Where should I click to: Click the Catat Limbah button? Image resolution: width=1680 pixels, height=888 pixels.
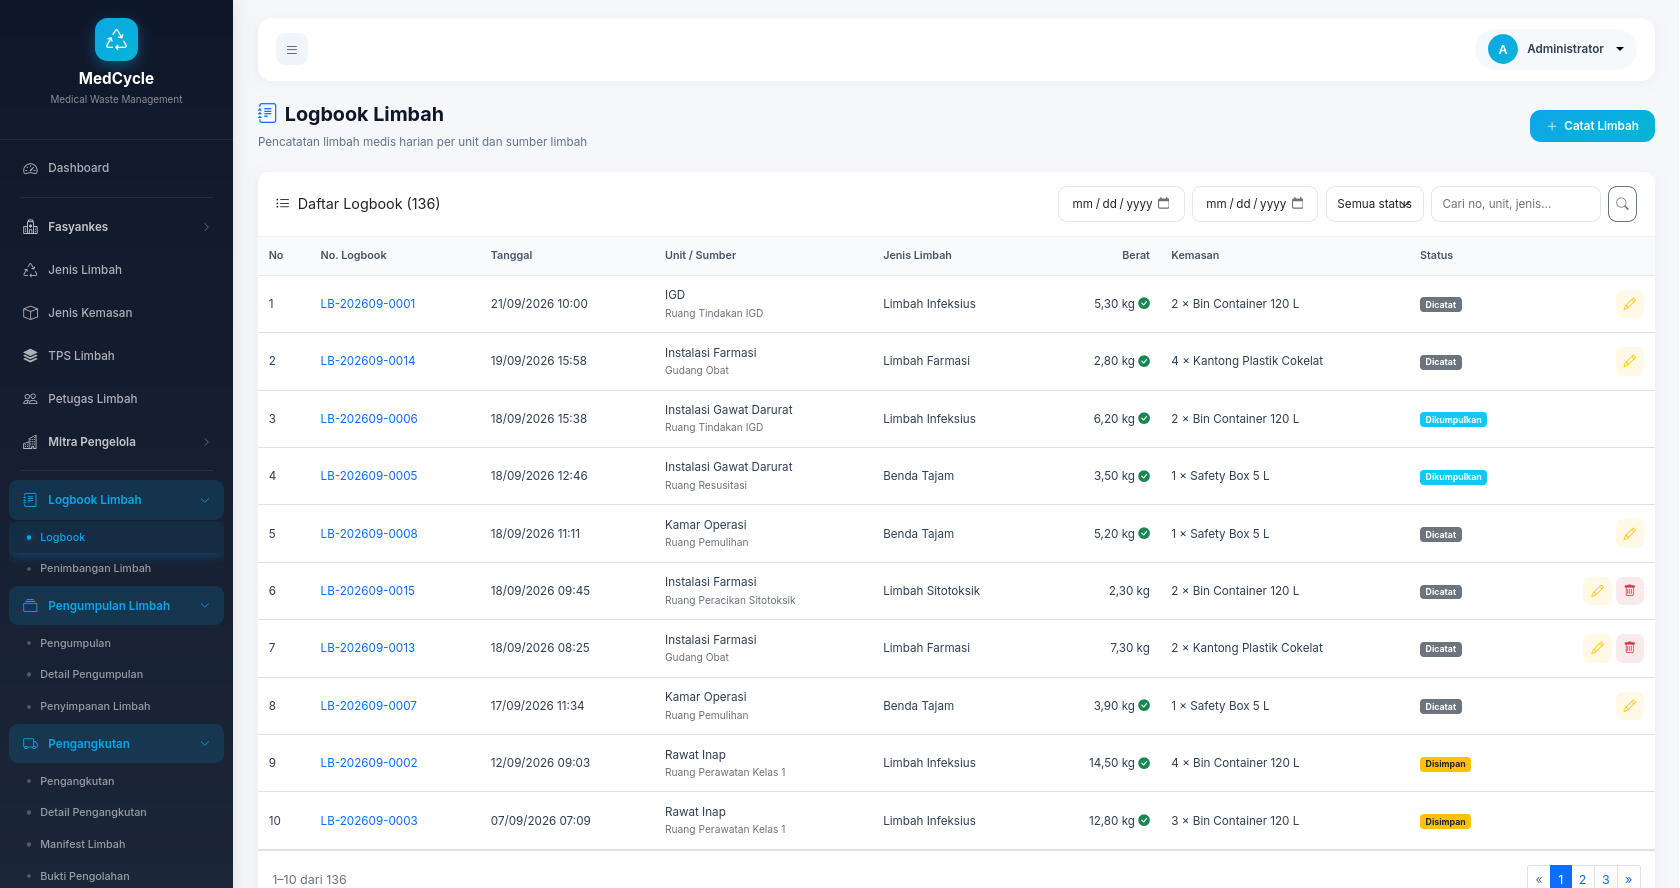click(1592, 126)
